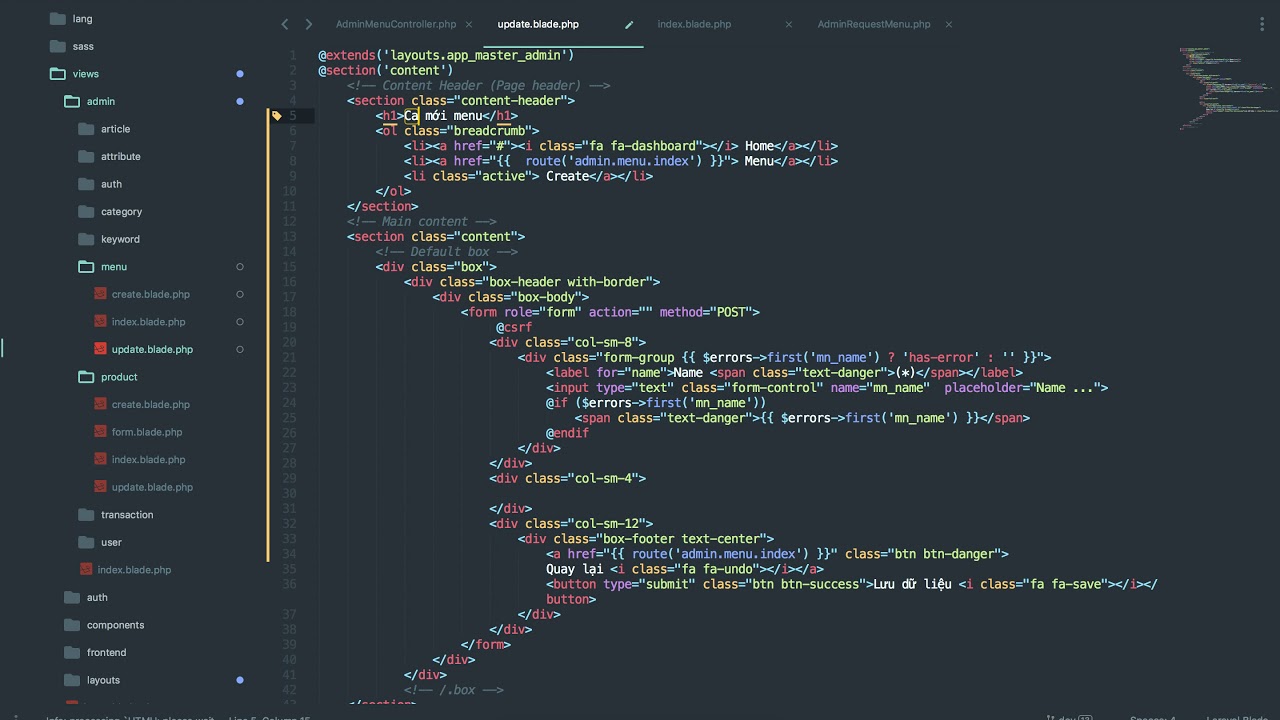The height and width of the screenshot is (720, 1280).
Task: Go to the previous tab with the left arrow
Action: (285, 24)
